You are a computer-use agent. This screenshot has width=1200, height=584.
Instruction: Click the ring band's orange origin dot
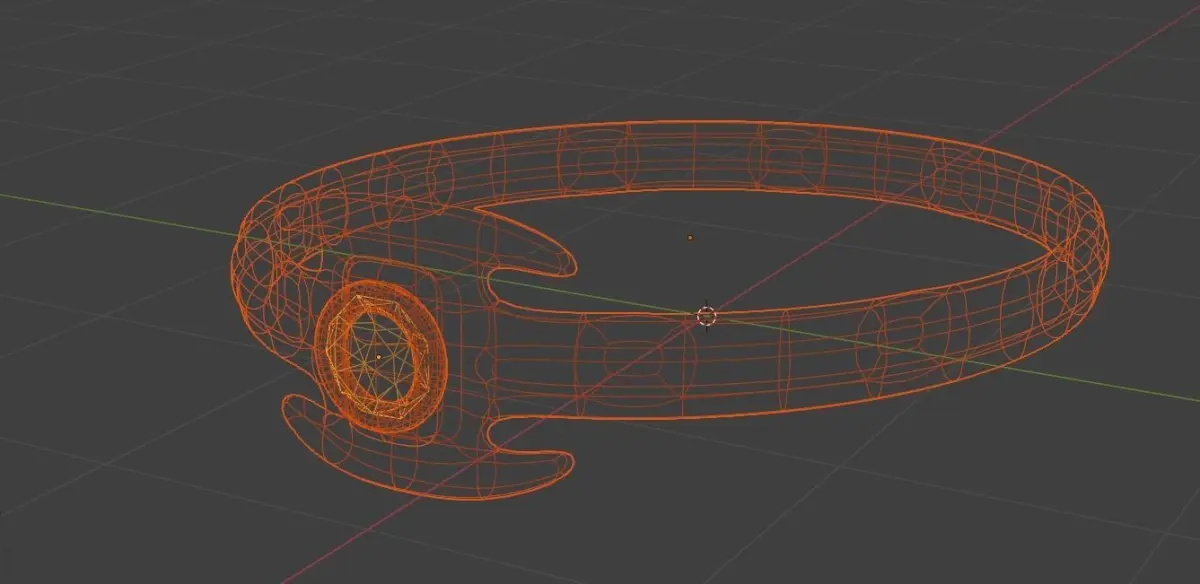690,238
